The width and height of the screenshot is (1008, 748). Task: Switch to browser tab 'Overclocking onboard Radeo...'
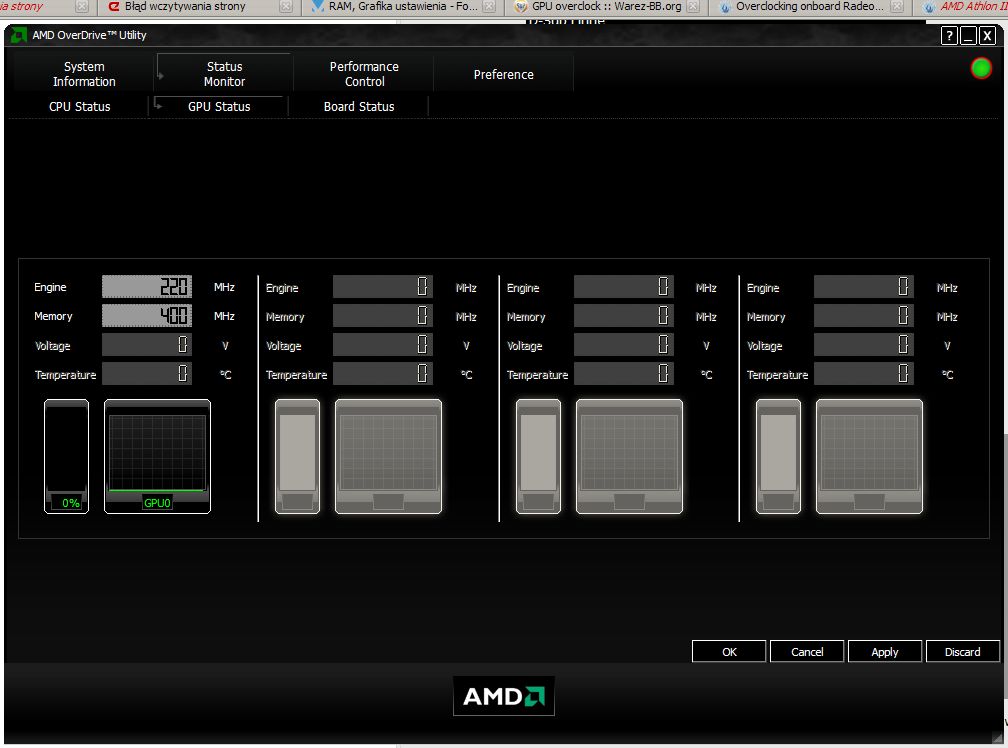[809, 6]
